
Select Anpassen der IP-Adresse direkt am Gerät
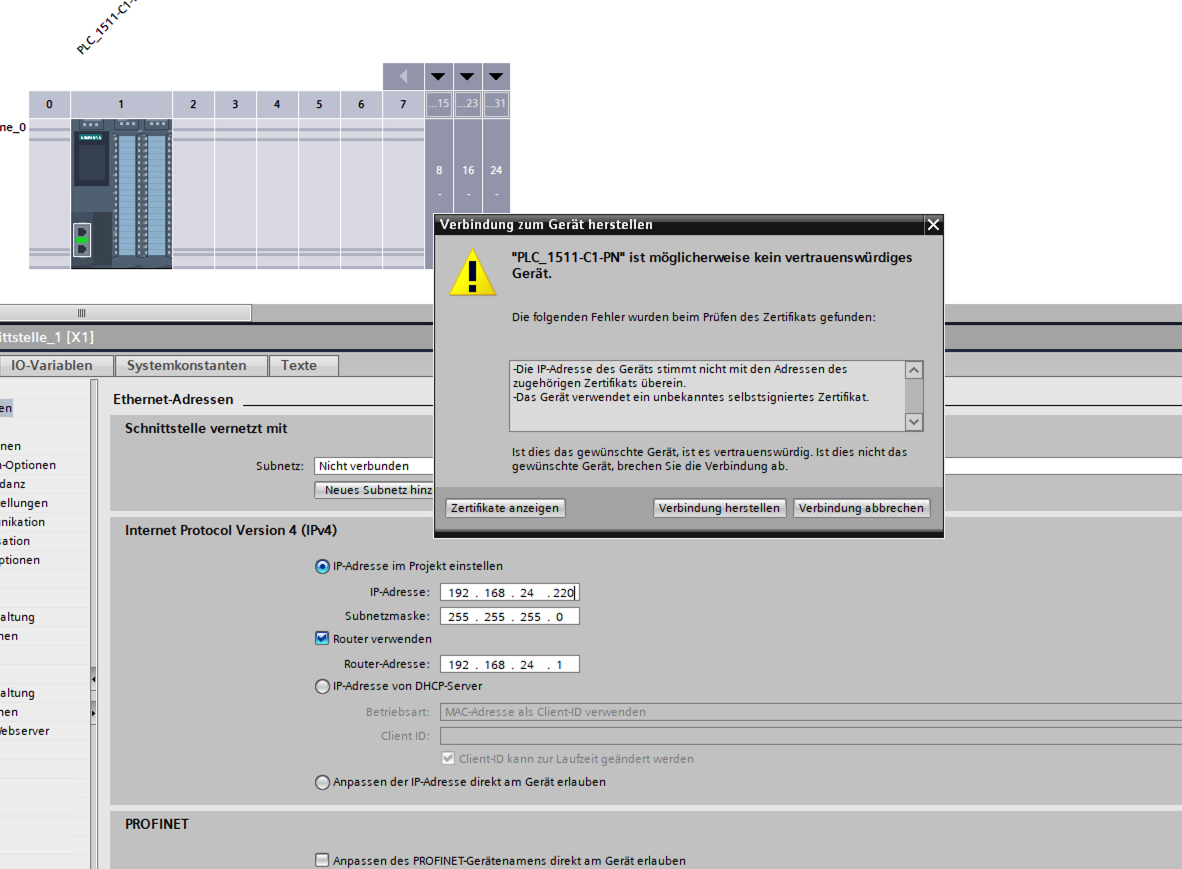click(x=322, y=782)
